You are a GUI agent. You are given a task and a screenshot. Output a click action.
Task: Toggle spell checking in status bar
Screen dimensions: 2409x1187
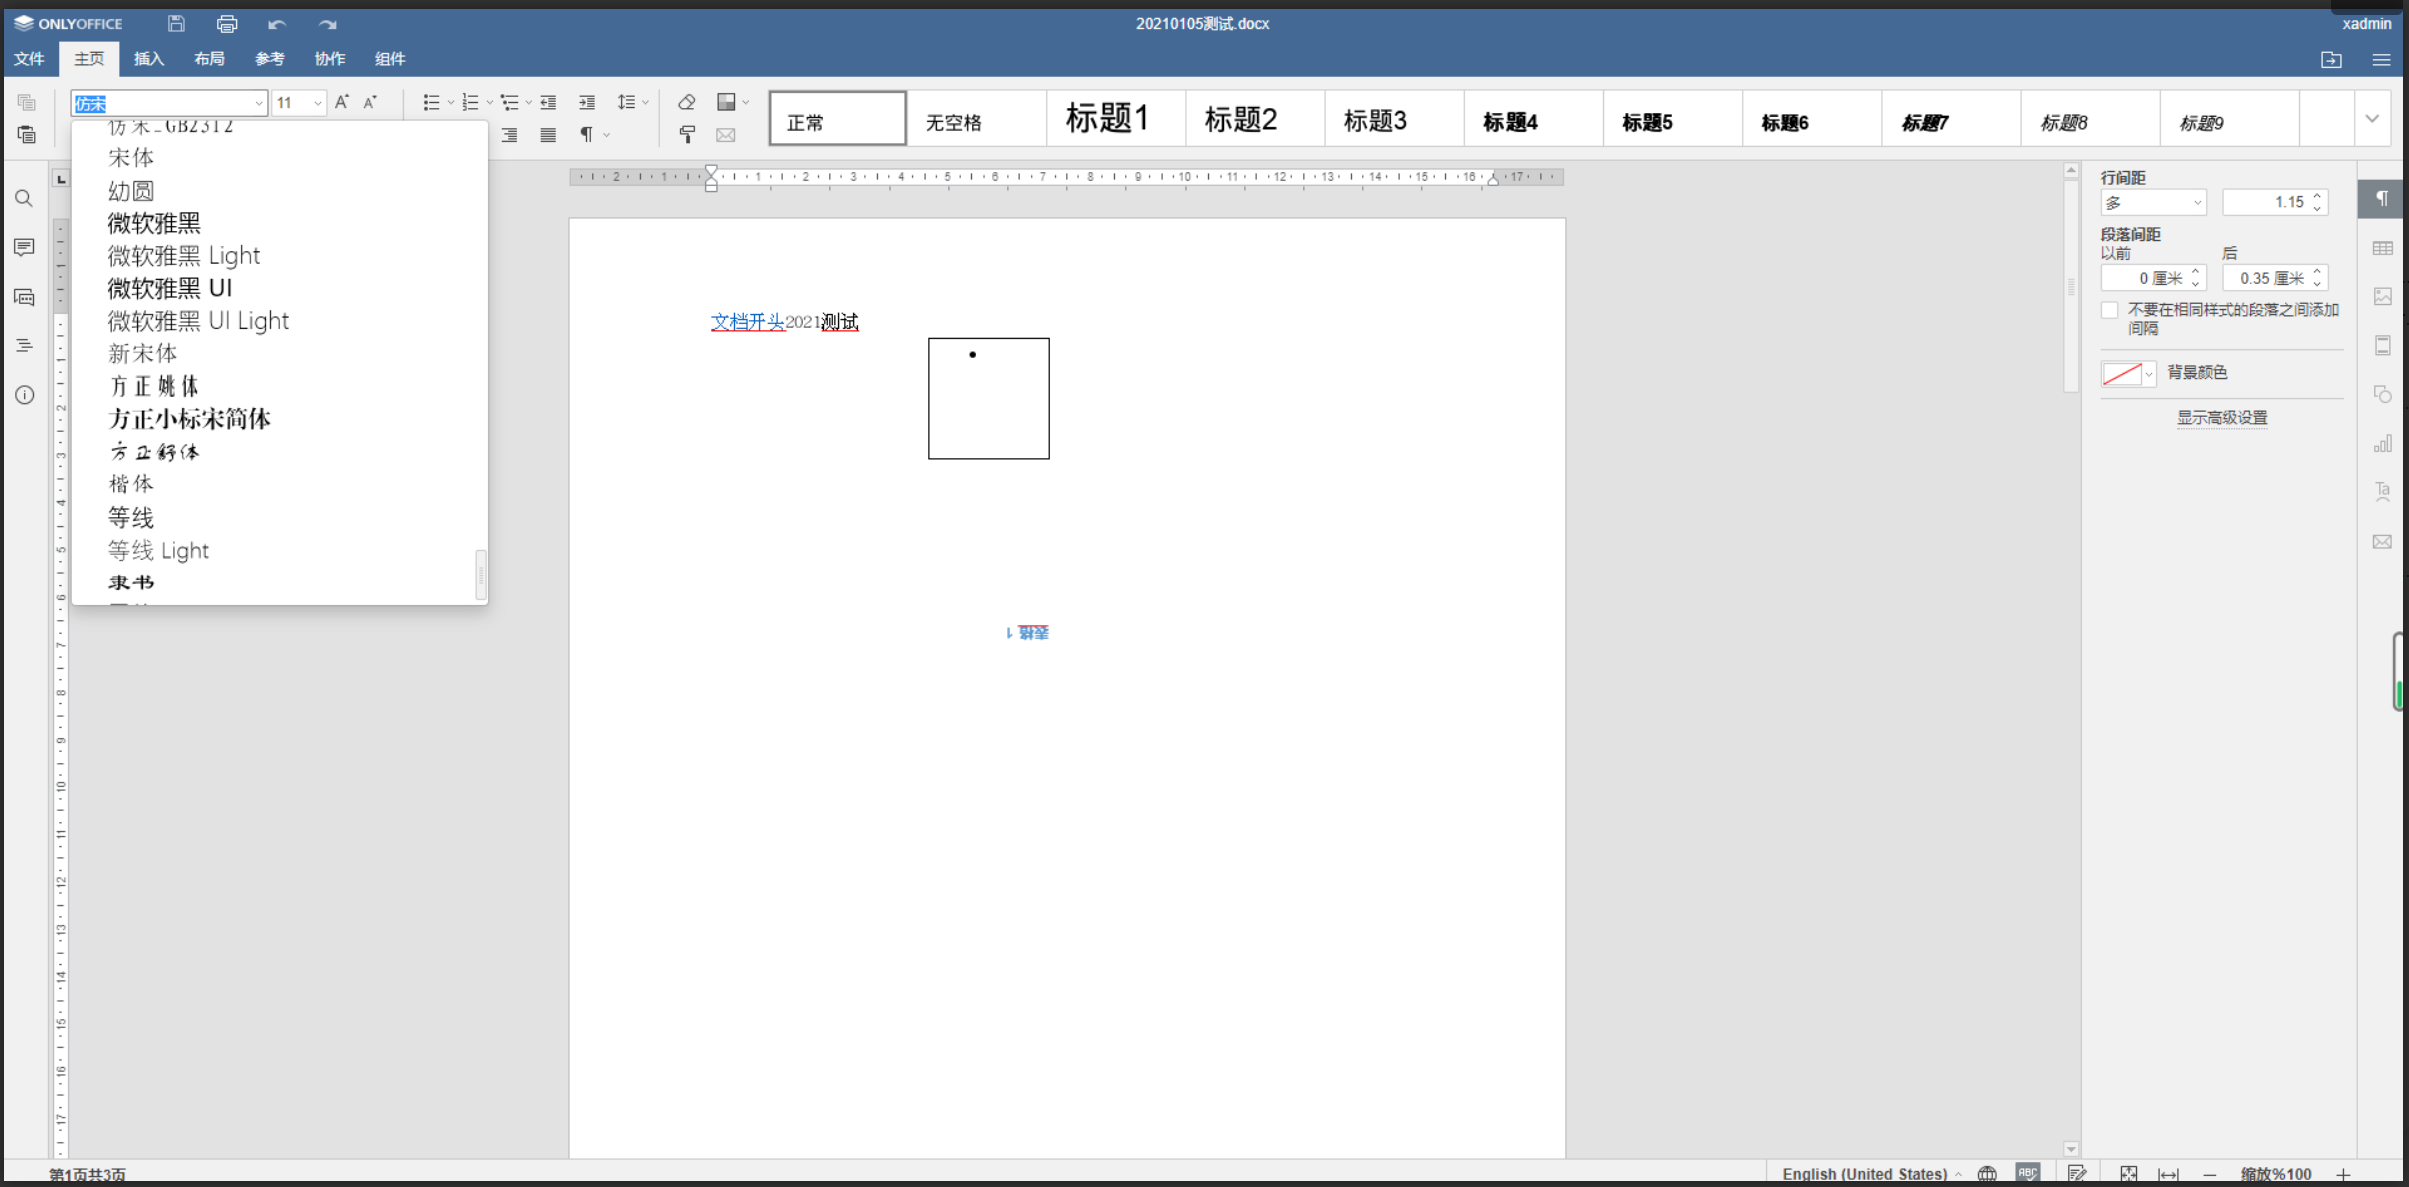(x=2027, y=1173)
